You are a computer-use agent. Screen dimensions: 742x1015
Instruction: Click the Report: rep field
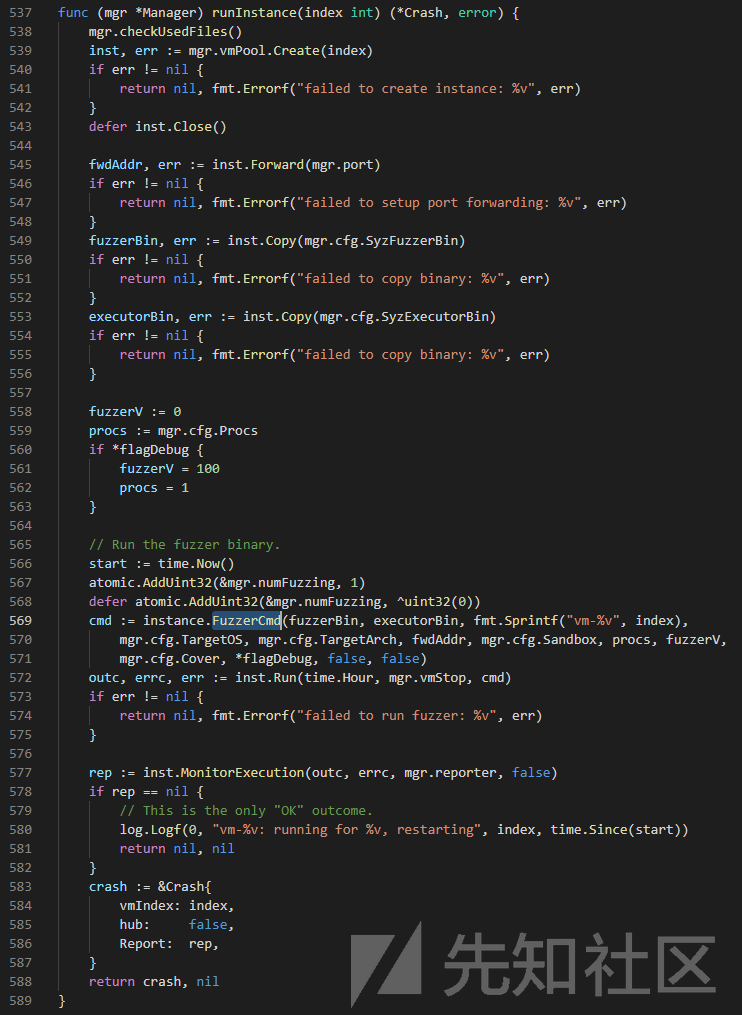coord(170,943)
